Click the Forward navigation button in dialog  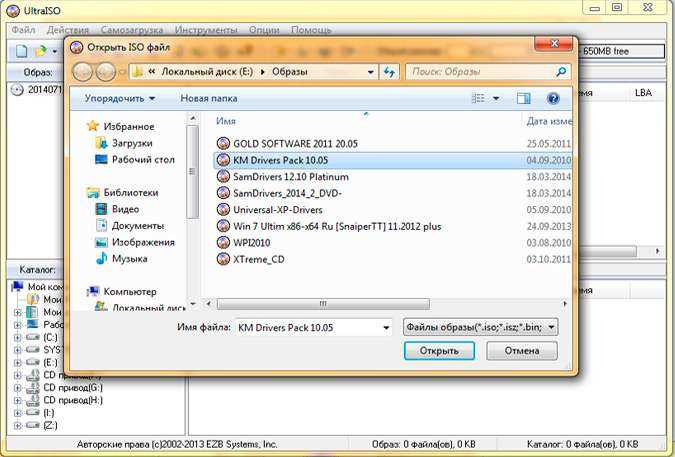point(105,72)
